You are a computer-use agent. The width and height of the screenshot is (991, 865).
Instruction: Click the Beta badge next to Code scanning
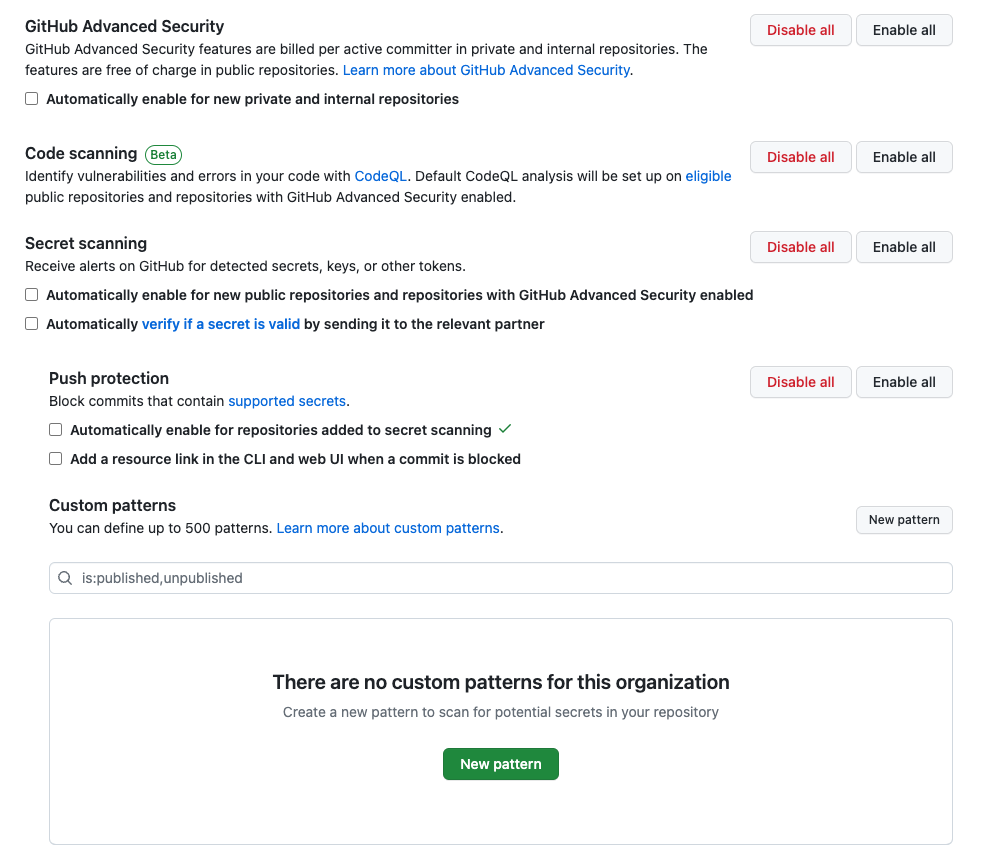164,154
